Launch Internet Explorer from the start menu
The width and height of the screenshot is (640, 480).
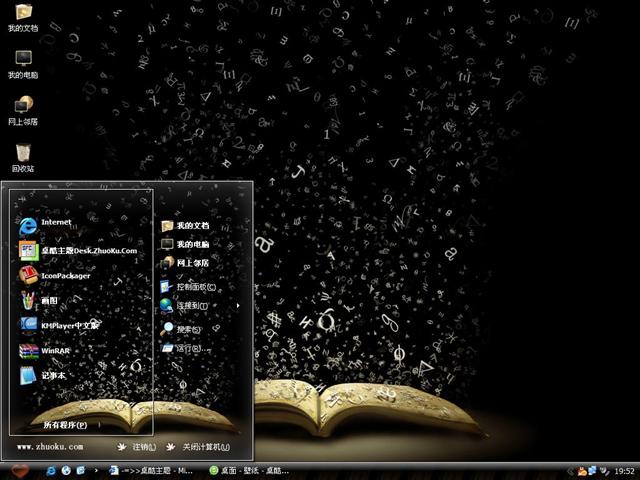pyautogui.click(x=45, y=226)
